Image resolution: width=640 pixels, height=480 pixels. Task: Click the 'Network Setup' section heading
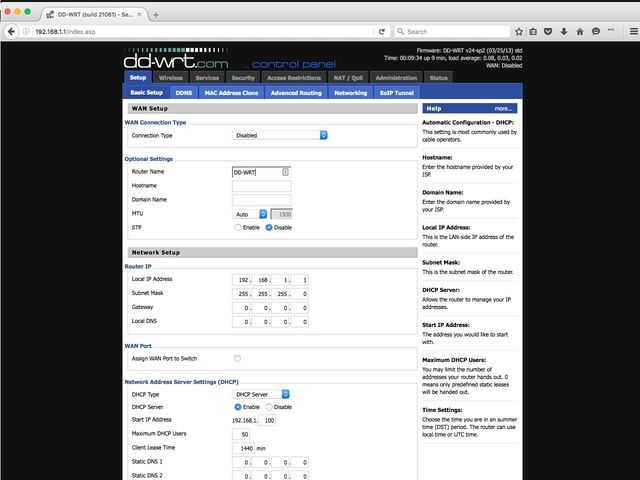click(x=156, y=253)
